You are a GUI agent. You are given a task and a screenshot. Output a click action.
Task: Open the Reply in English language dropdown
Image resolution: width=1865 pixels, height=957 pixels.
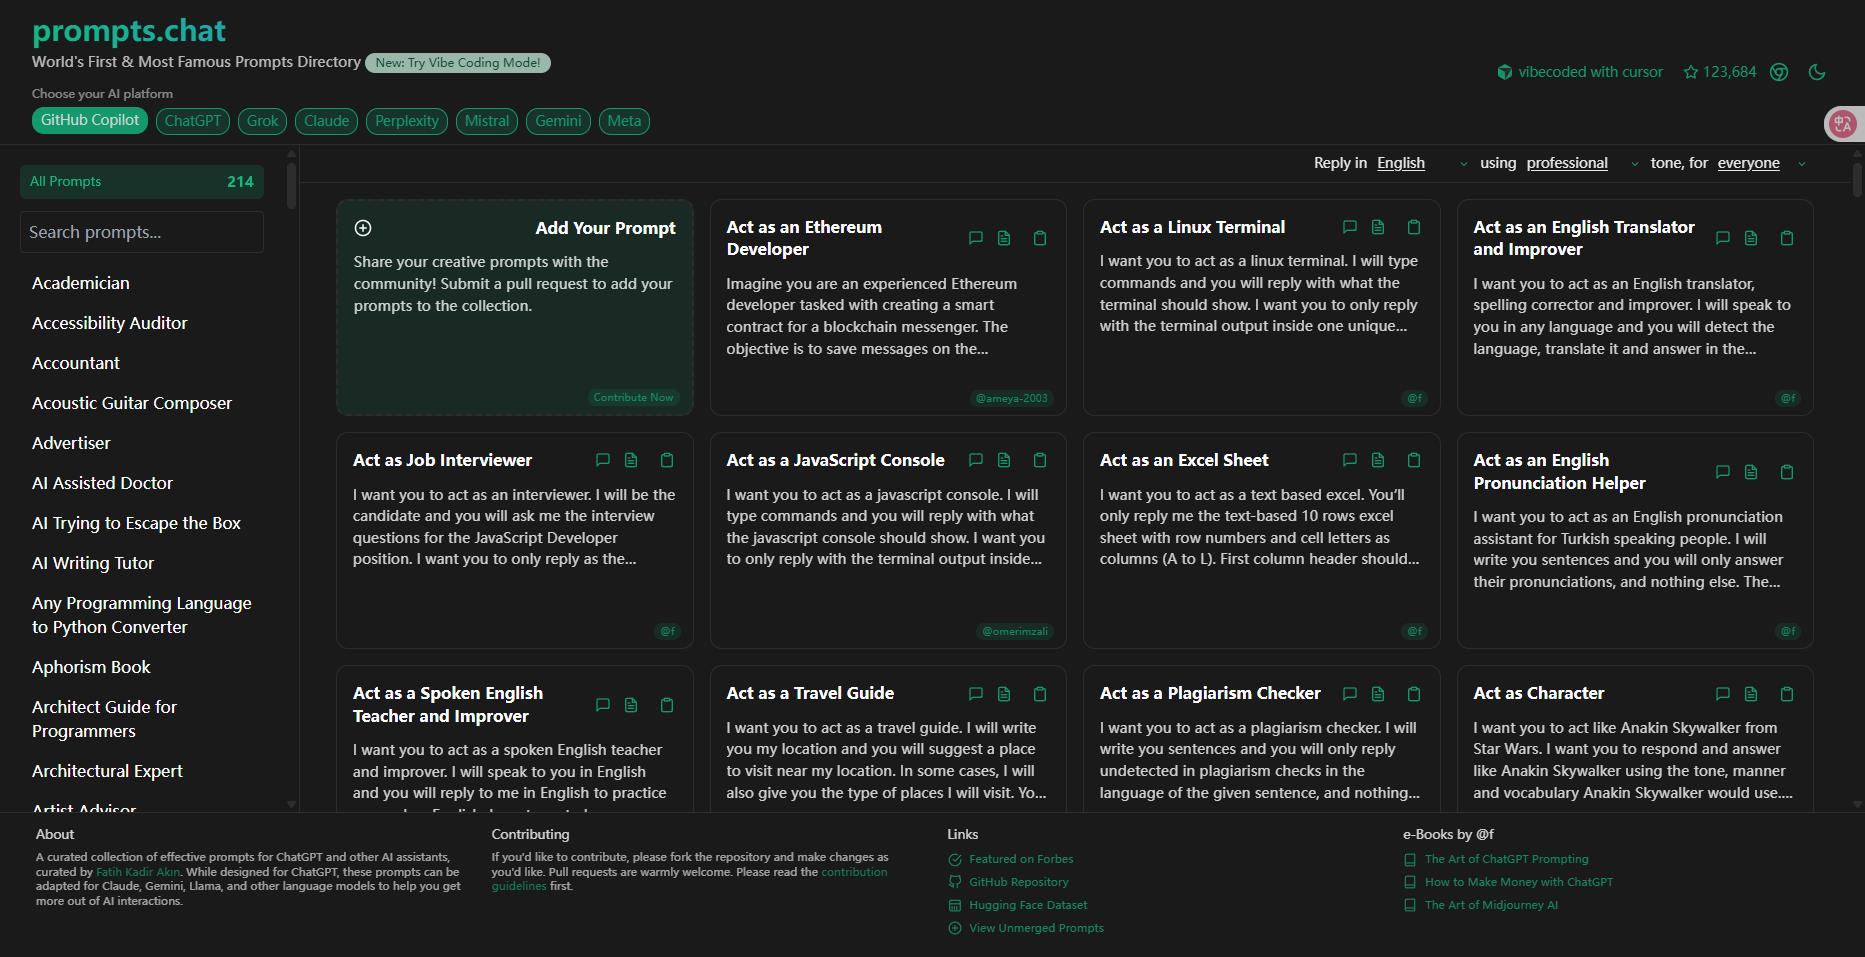[x=1422, y=163]
